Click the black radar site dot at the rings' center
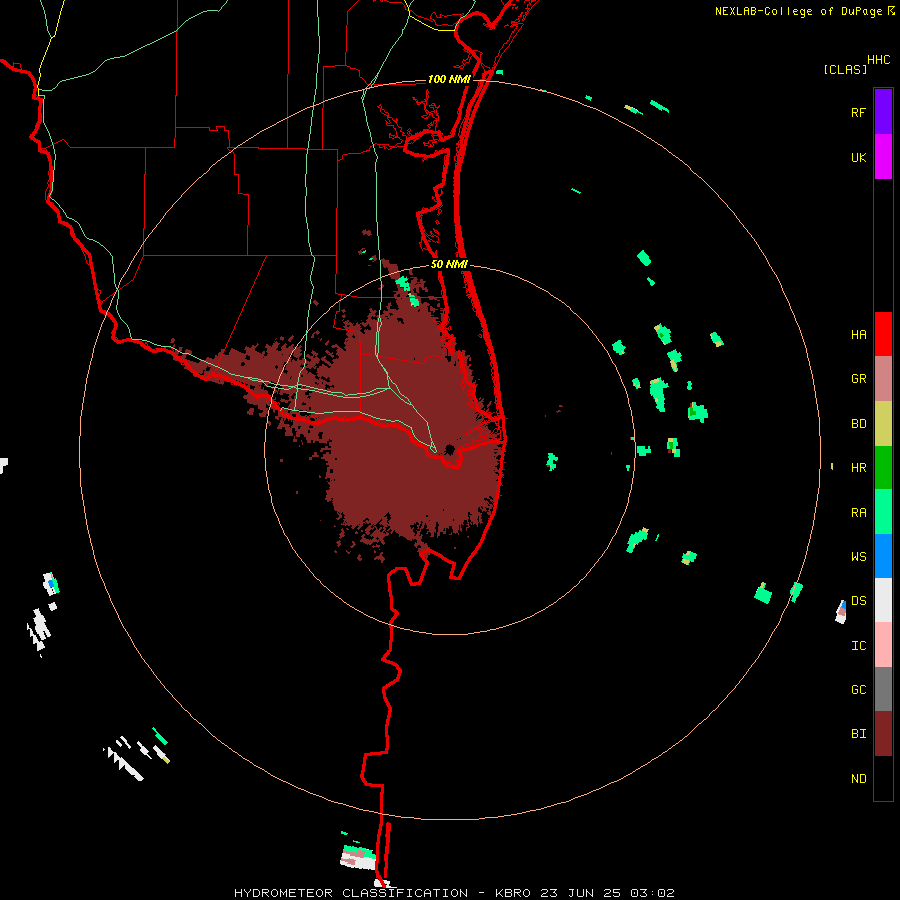 (x=449, y=449)
